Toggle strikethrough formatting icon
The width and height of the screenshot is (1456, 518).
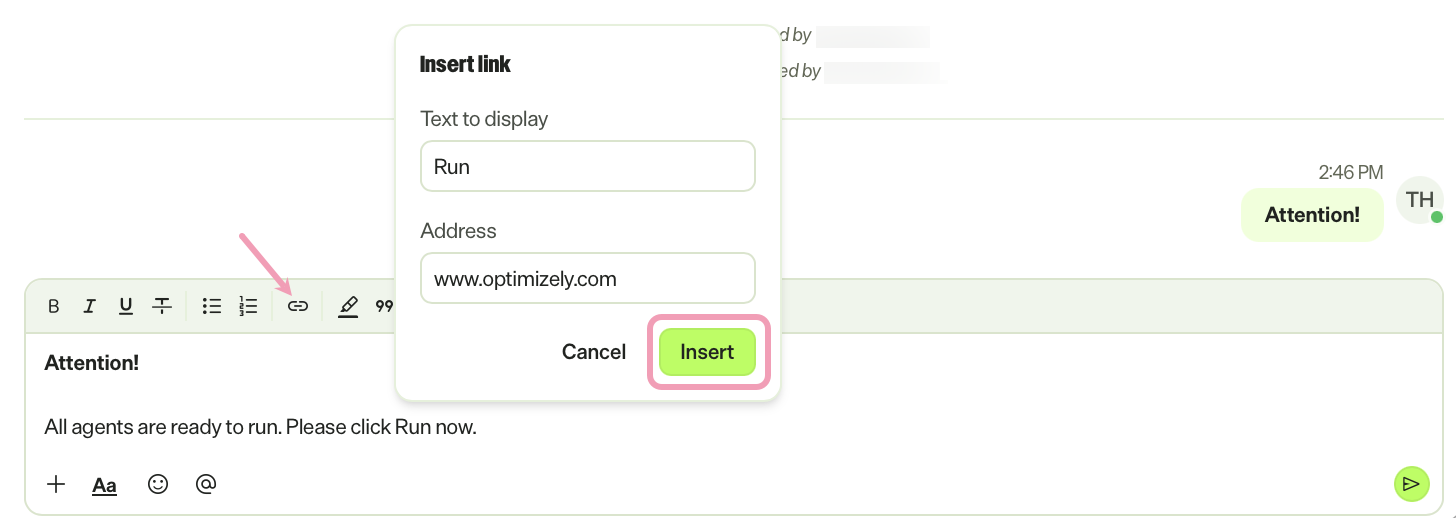(162, 306)
